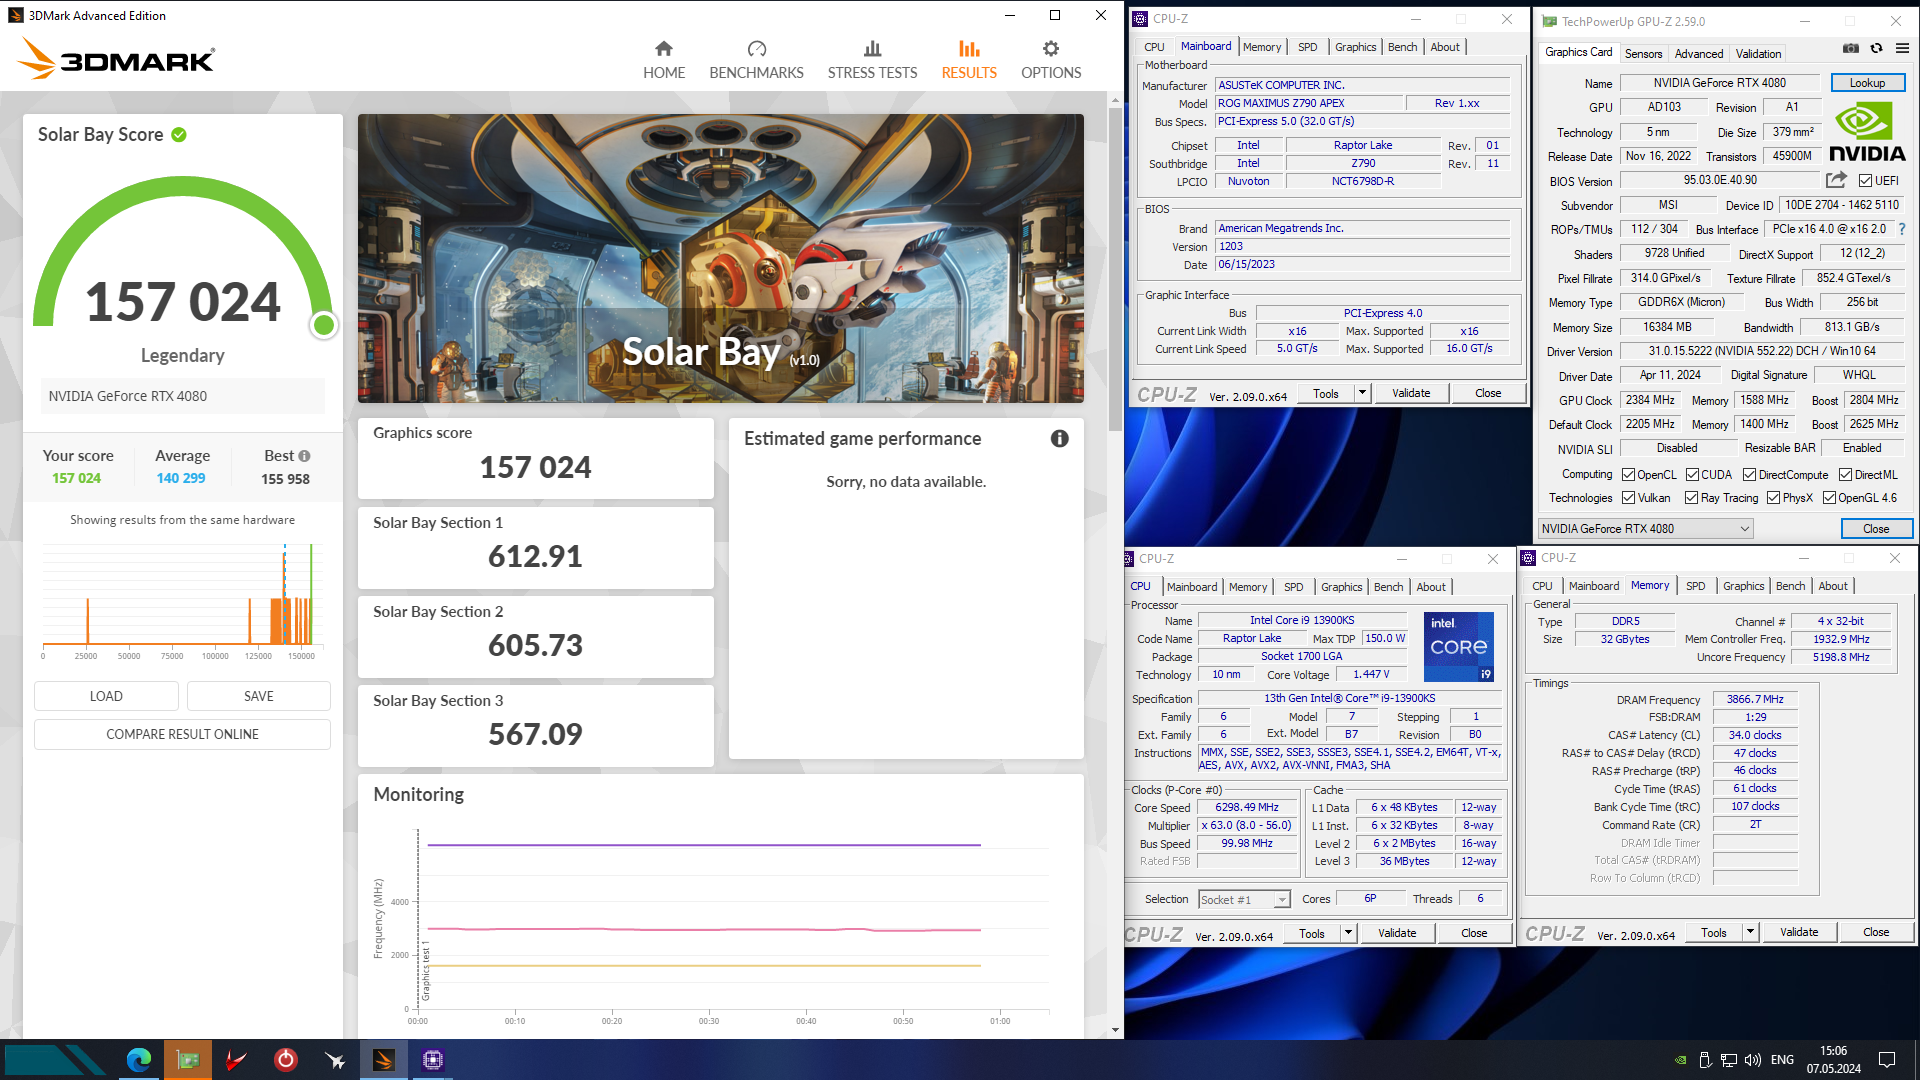
Task: Open the CPU-Z taskbar icon
Action: pos(433,1060)
